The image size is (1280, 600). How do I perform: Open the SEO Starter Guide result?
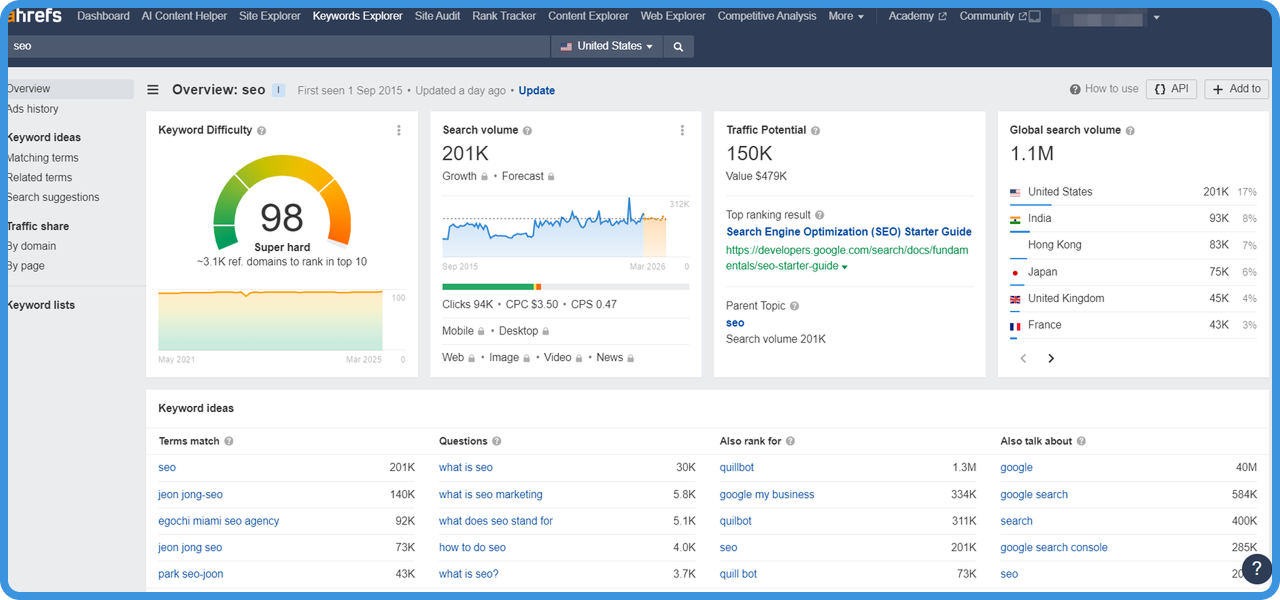pyautogui.click(x=848, y=231)
